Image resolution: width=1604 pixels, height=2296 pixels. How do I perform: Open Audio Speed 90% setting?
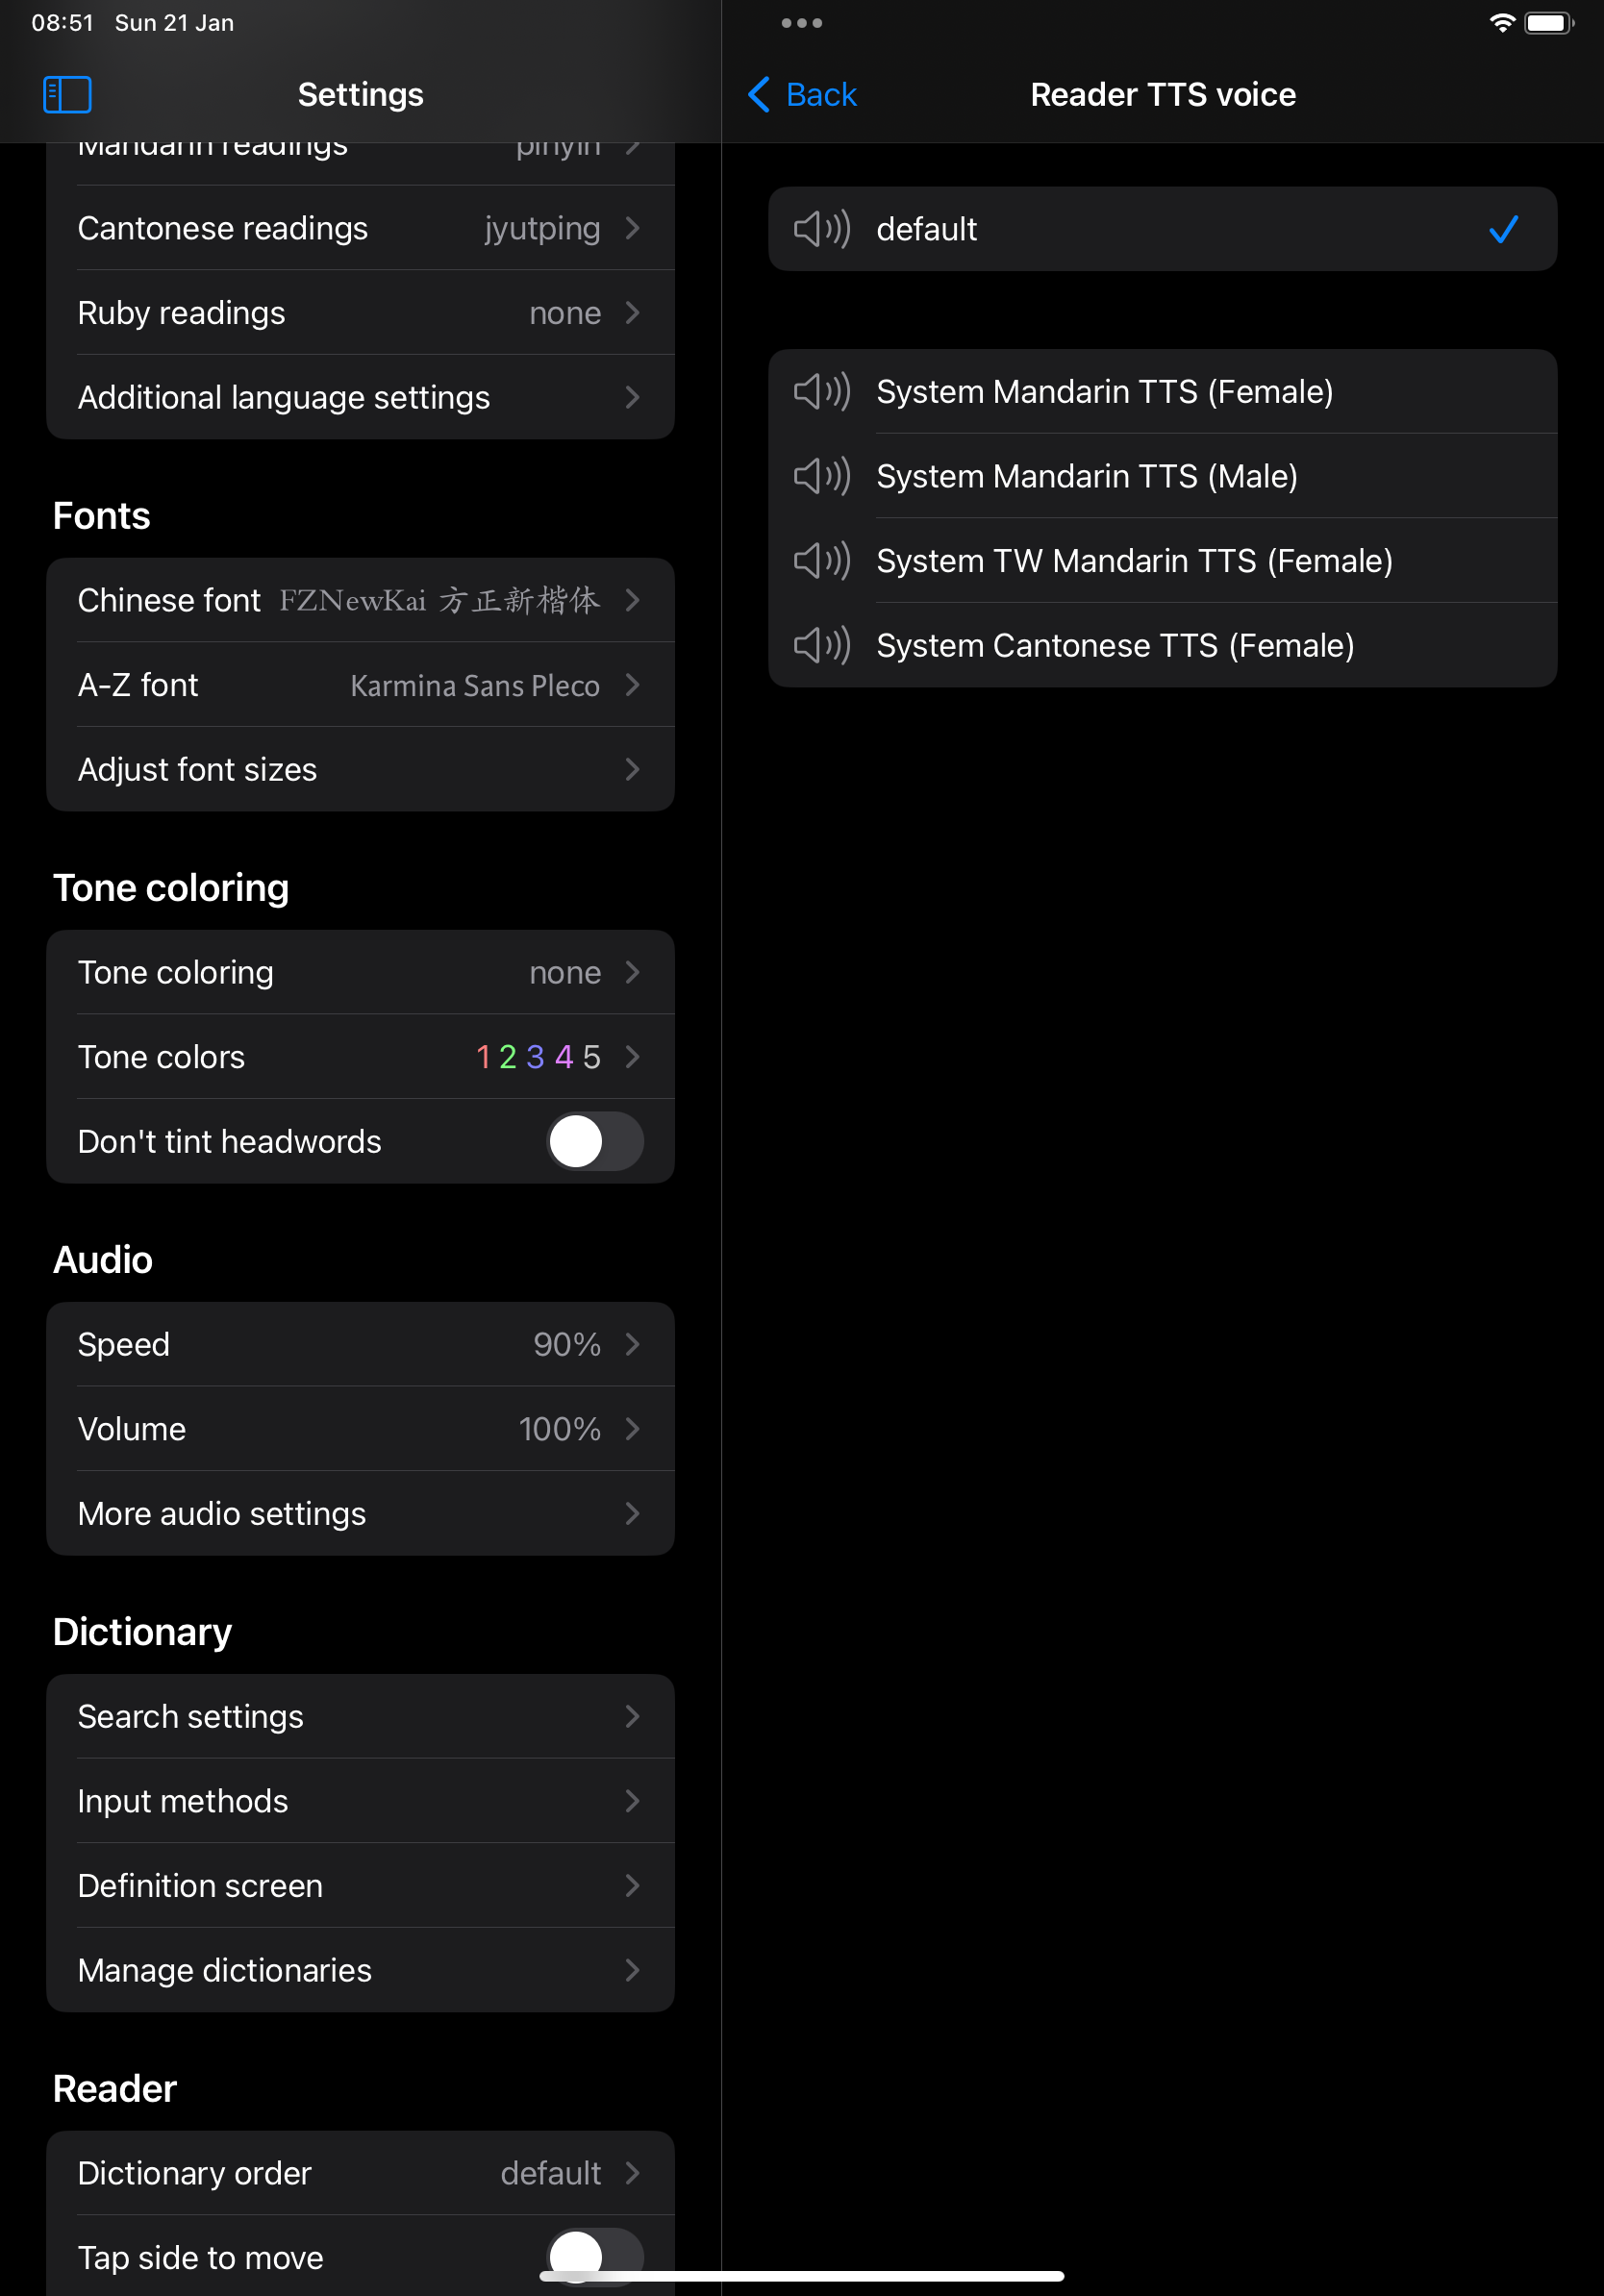tap(360, 1344)
